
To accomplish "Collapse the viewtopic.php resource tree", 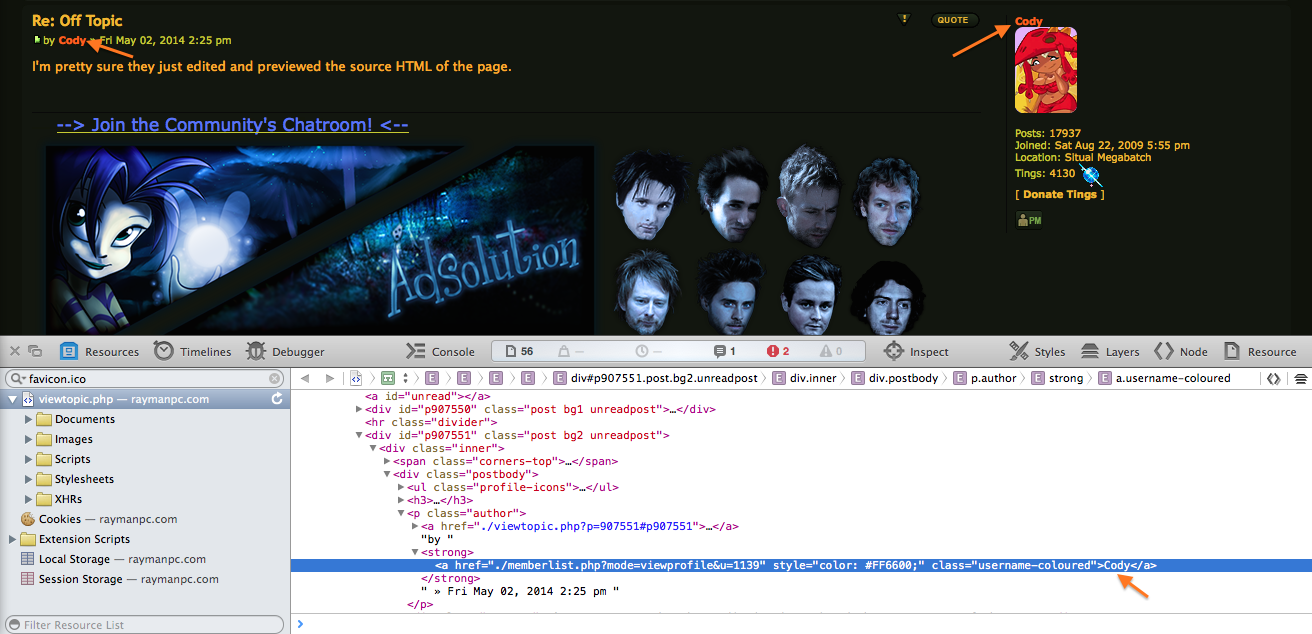I will (12, 399).
